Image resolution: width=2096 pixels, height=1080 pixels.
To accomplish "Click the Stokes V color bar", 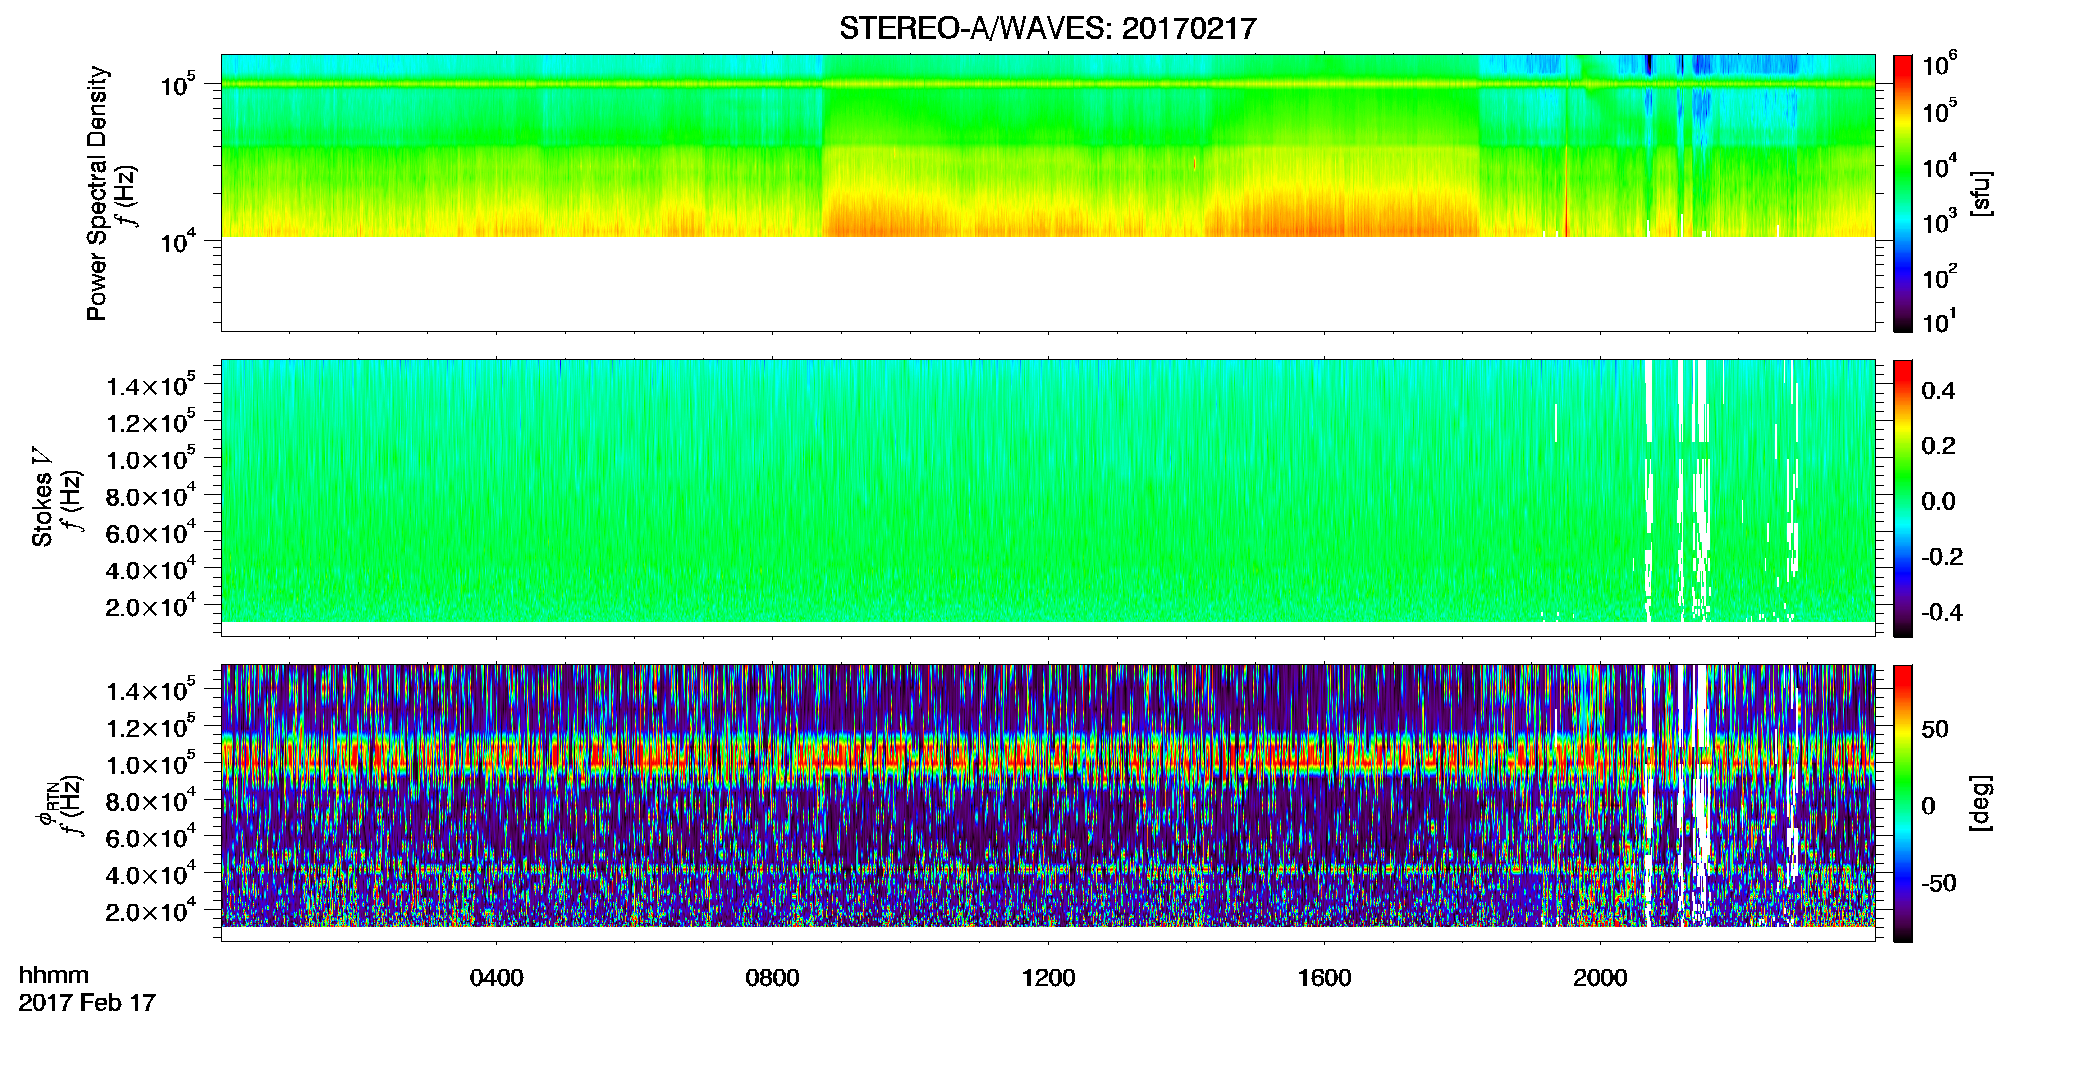I will pos(1903,498).
